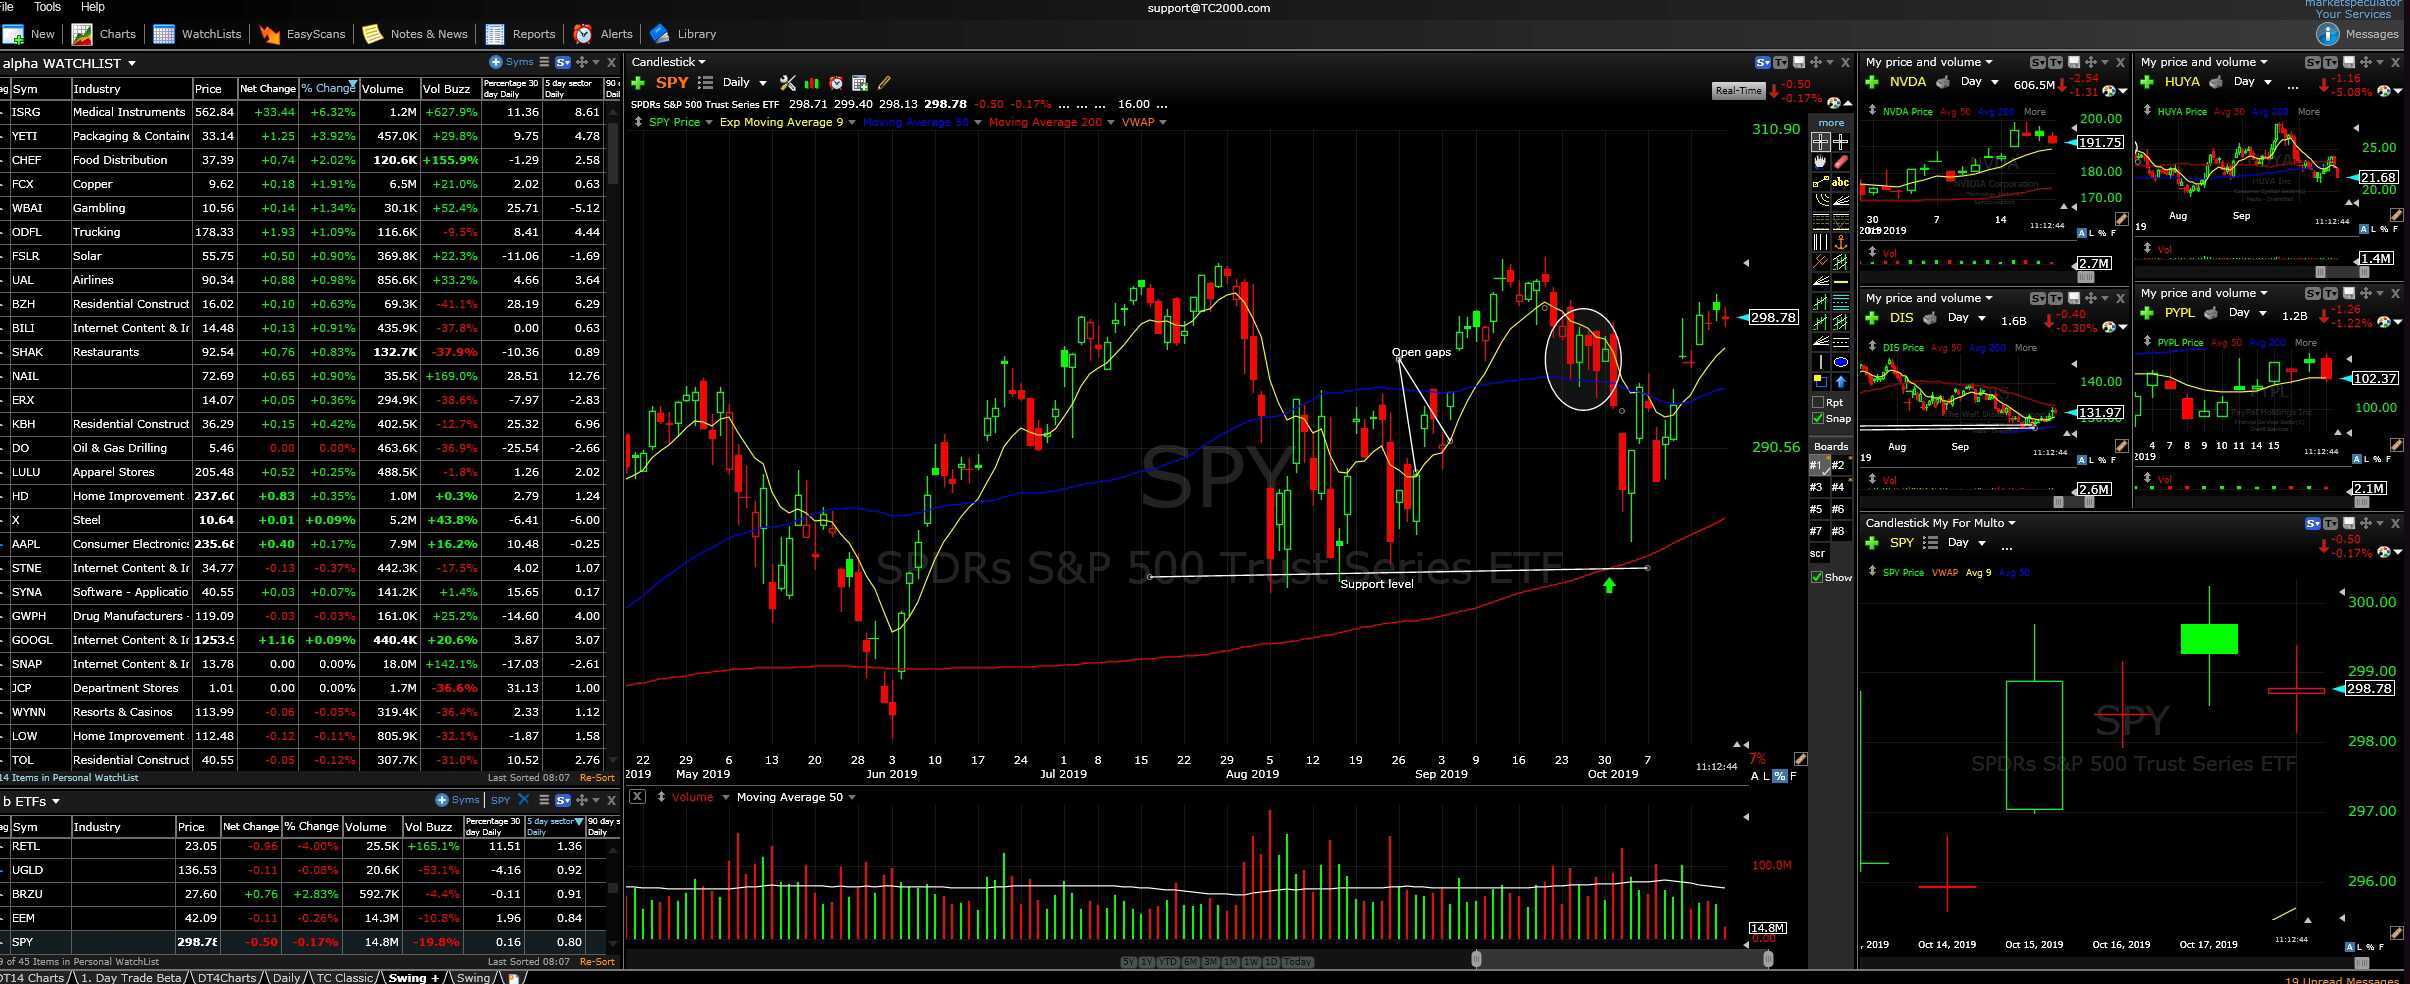Click left handle of time range slider
This screenshot has width=2410, height=984.
(1476, 959)
